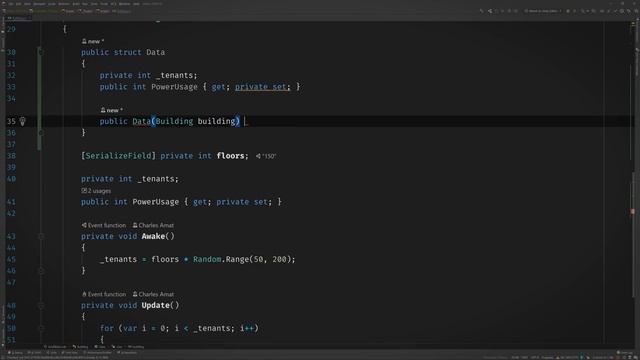Click "Event function" hint above Awake
The image size is (640, 360).
[104, 225]
